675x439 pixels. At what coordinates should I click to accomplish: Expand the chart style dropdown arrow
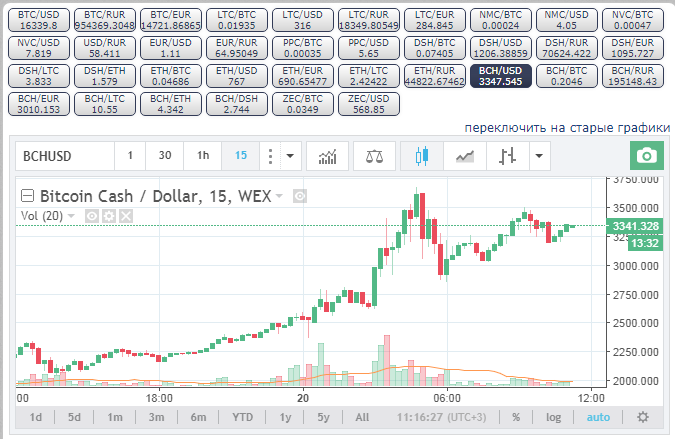539,156
